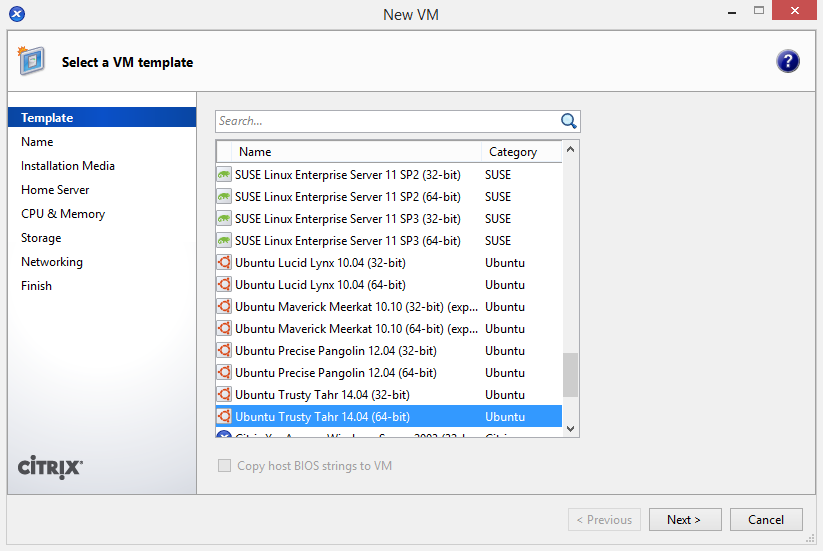Select SUSE Linux Enterprise Server 11 SP3 (32-bit) template

point(389,219)
